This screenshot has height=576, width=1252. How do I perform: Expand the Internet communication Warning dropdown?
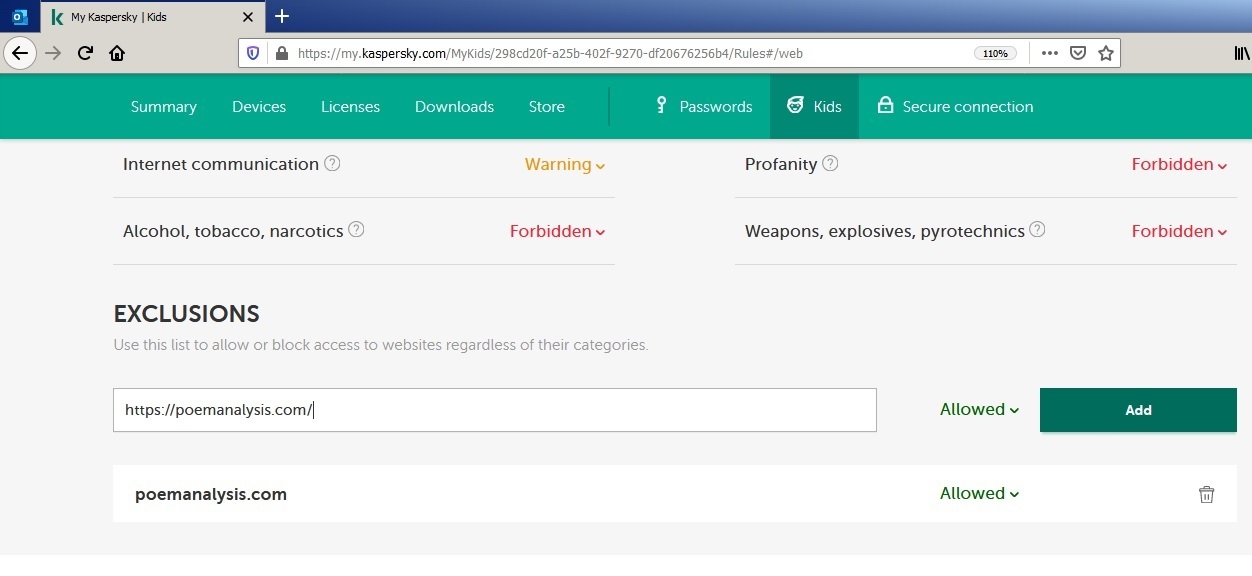coord(565,165)
